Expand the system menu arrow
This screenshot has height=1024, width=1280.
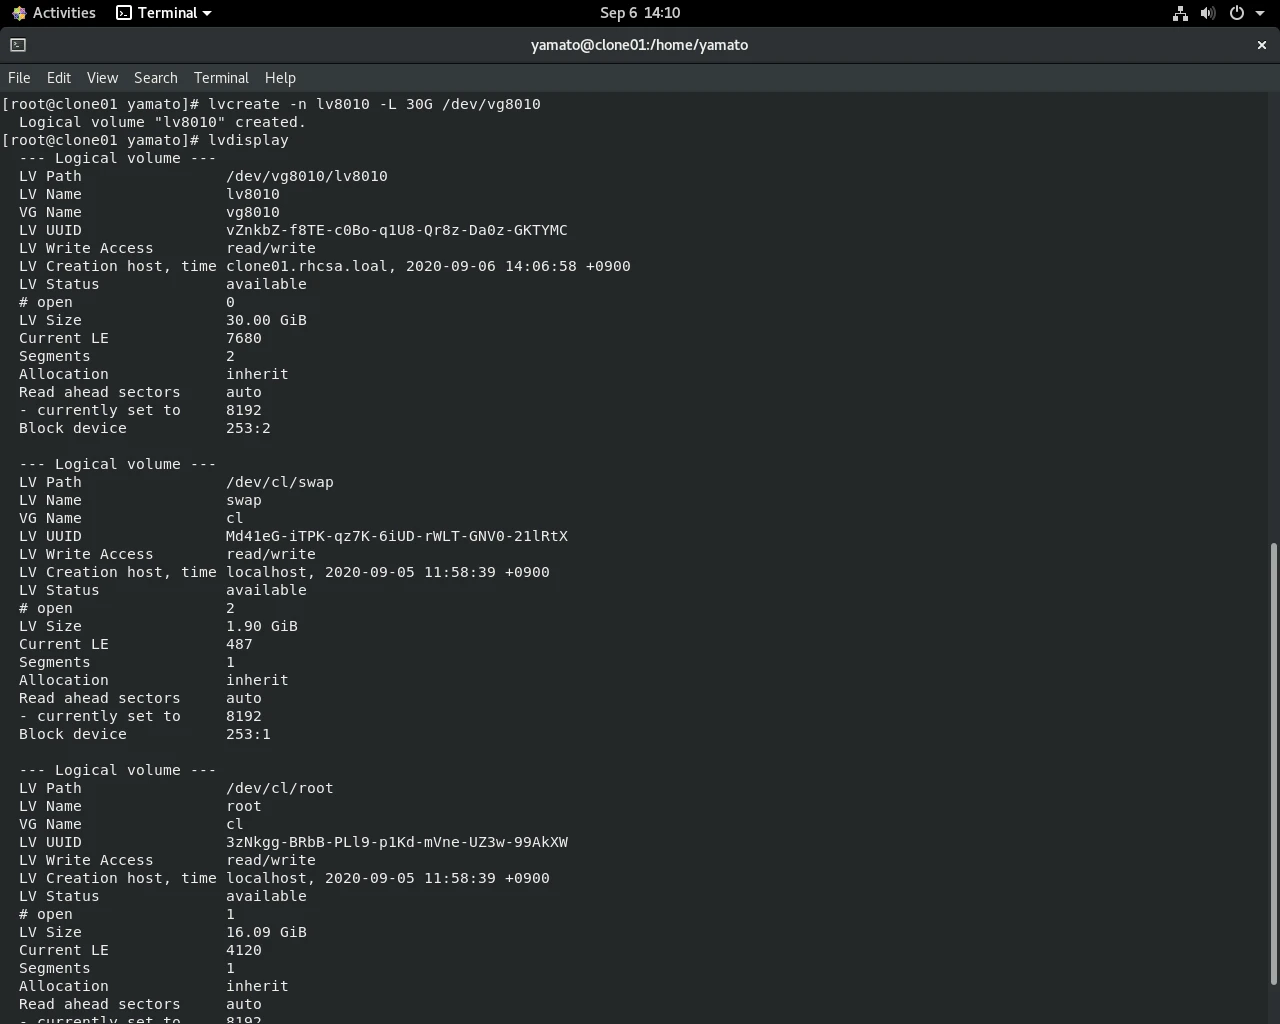tap(1260, 13)
